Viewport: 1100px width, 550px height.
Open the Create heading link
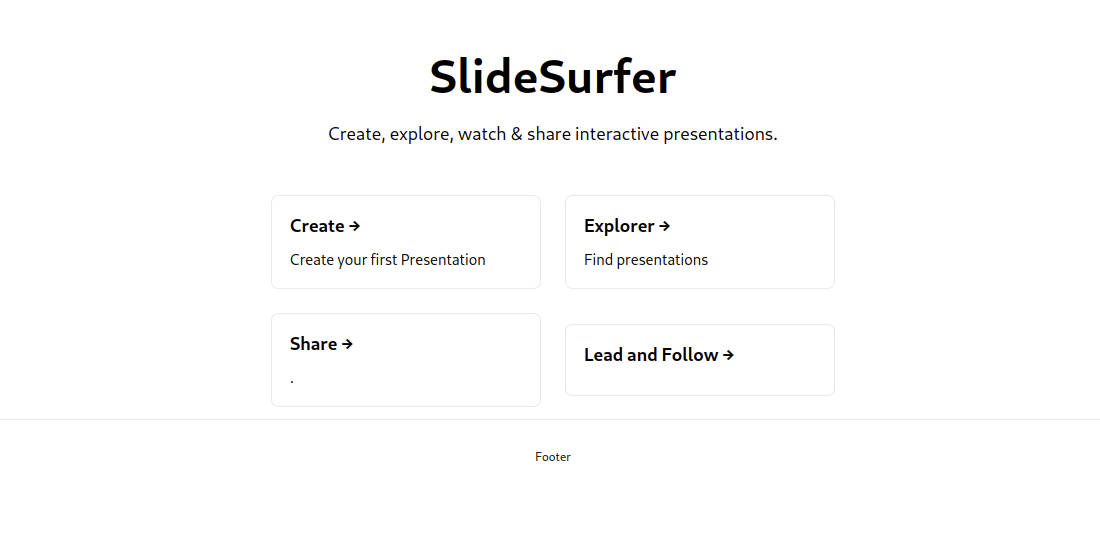pyautogui.click(x=317, y=226)
